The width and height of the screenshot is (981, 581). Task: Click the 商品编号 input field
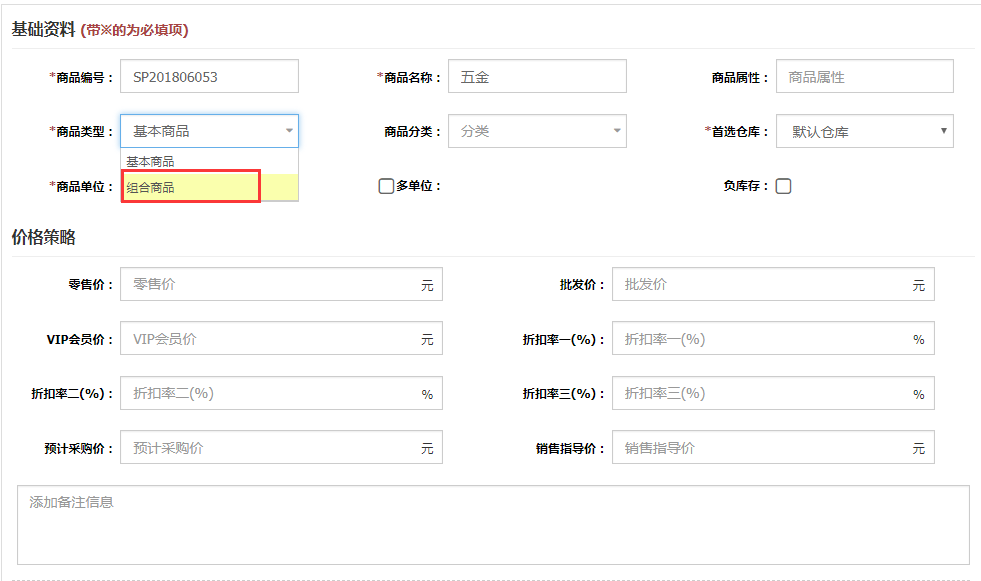point(209,77)
